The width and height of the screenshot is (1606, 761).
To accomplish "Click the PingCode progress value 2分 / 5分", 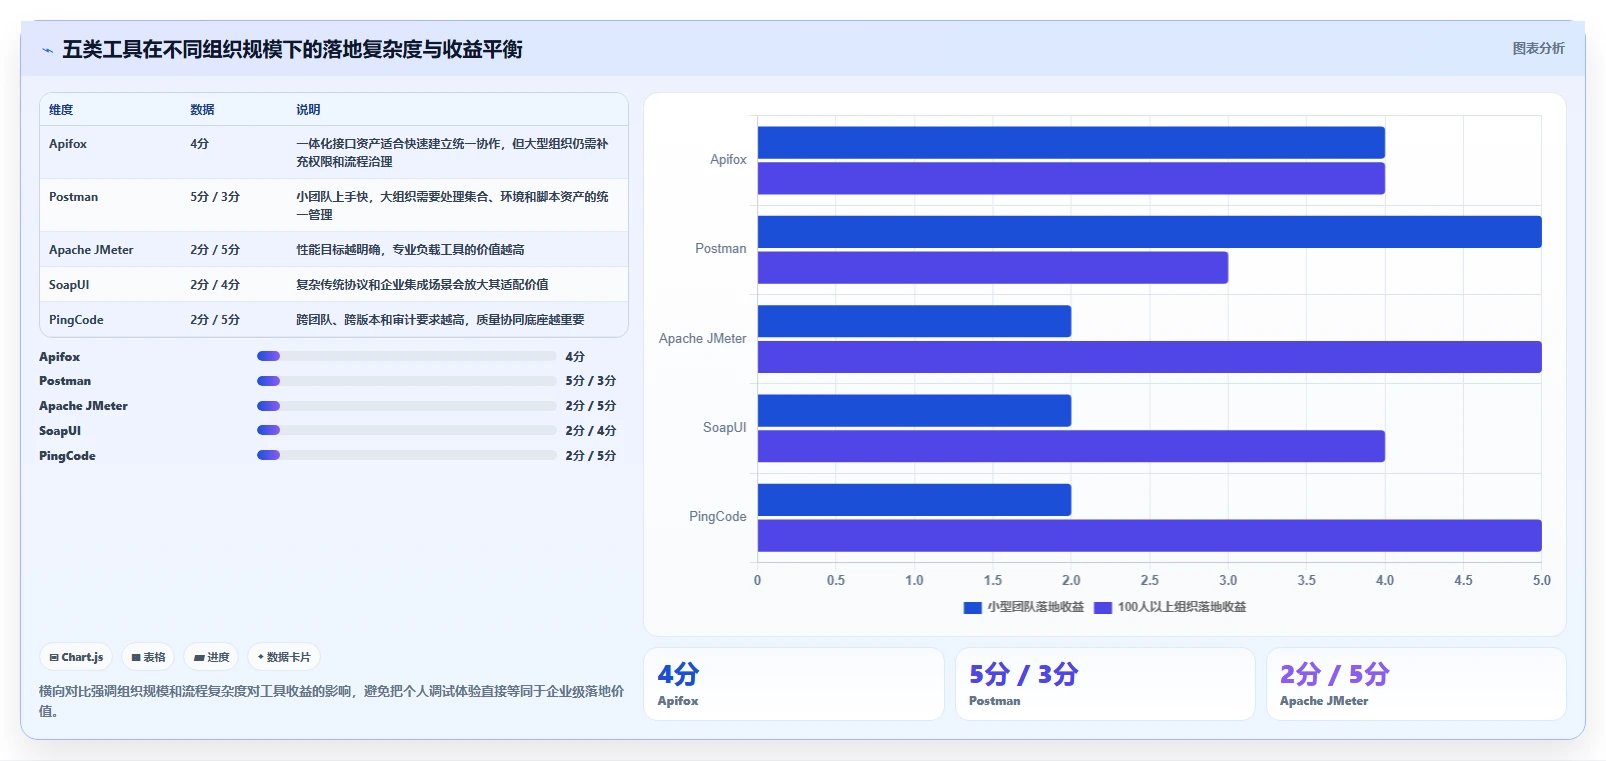I will coord(591,456).
